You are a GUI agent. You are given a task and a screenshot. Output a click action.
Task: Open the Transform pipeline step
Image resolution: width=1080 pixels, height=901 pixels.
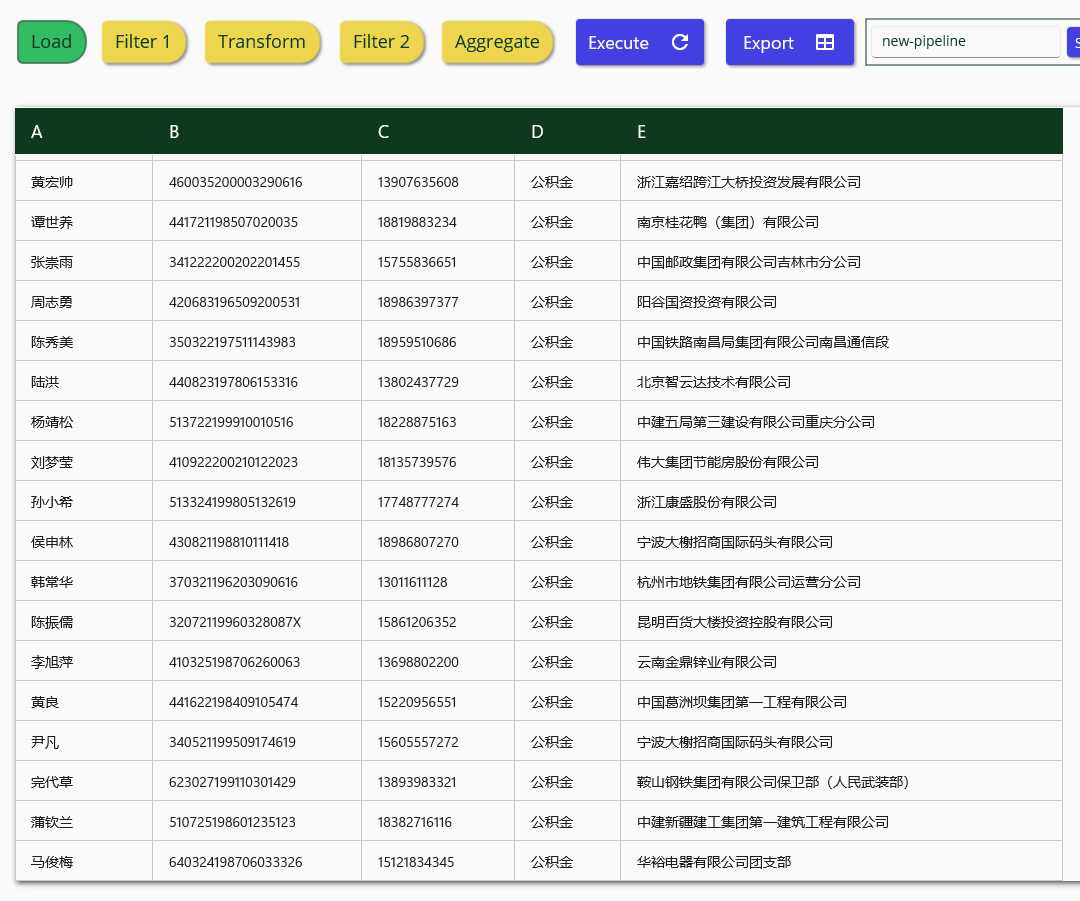(262, 42)
